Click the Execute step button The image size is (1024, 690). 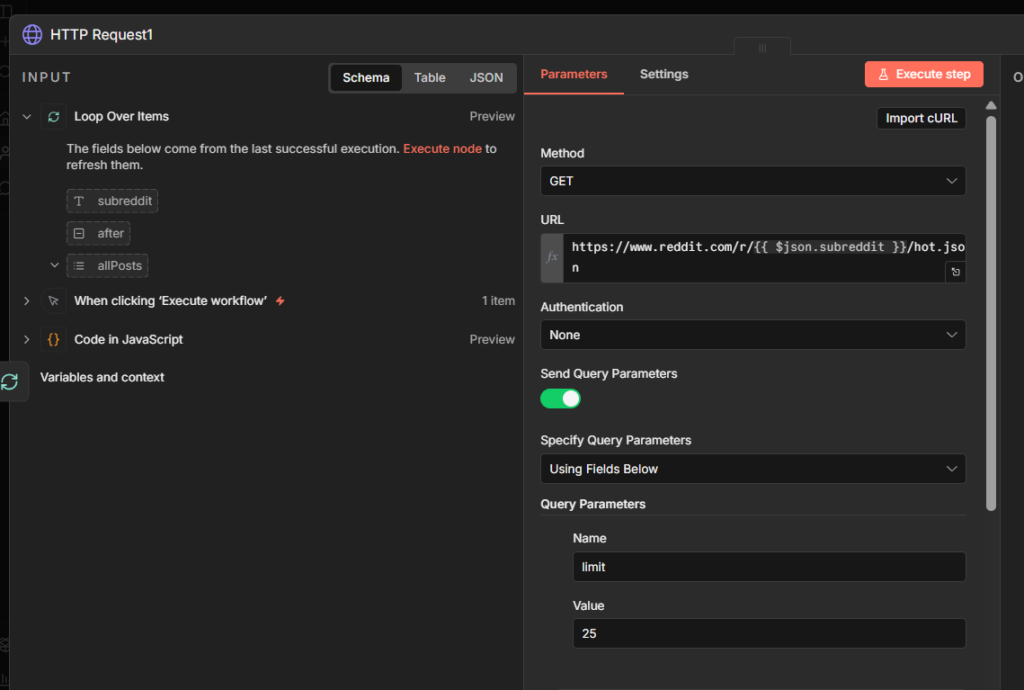point(923,74)
